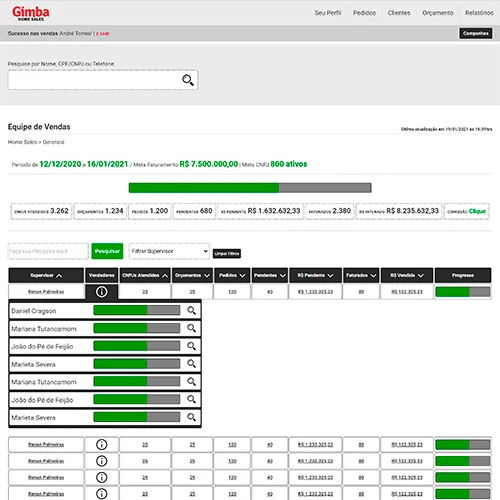This screenshot has height=500, width=500.
Task: Click the customer name/CPF search field
Action: coord(103,80)
